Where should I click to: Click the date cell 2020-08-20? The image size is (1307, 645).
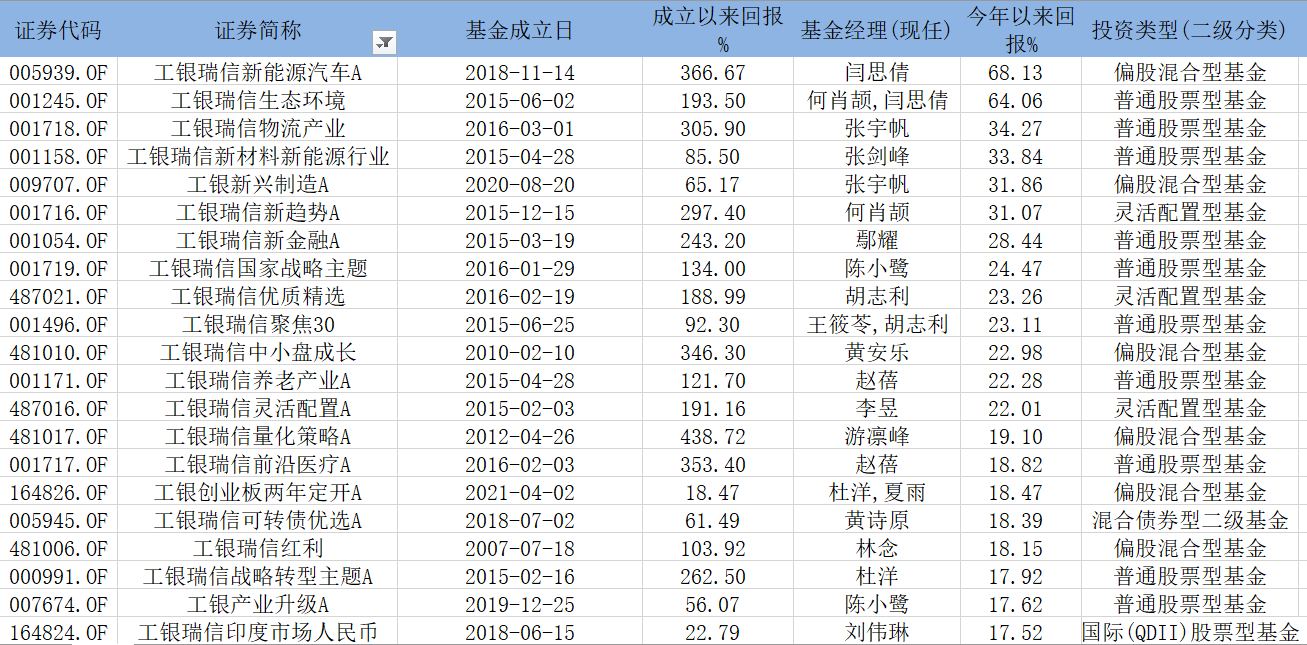520,185
